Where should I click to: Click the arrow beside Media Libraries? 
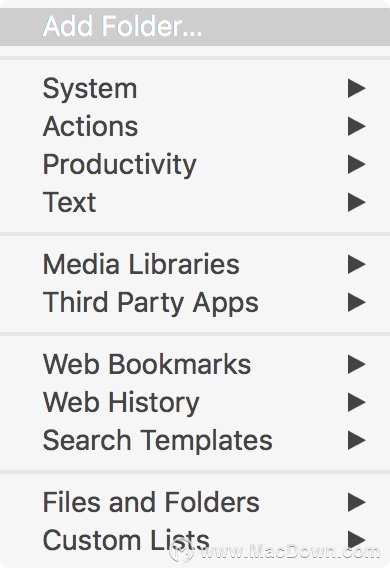357,264
